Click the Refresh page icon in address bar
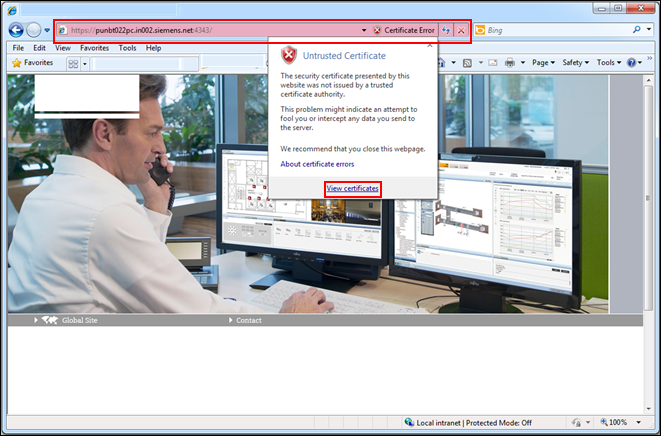Screen dimensions: 661x436 point(446,31)
